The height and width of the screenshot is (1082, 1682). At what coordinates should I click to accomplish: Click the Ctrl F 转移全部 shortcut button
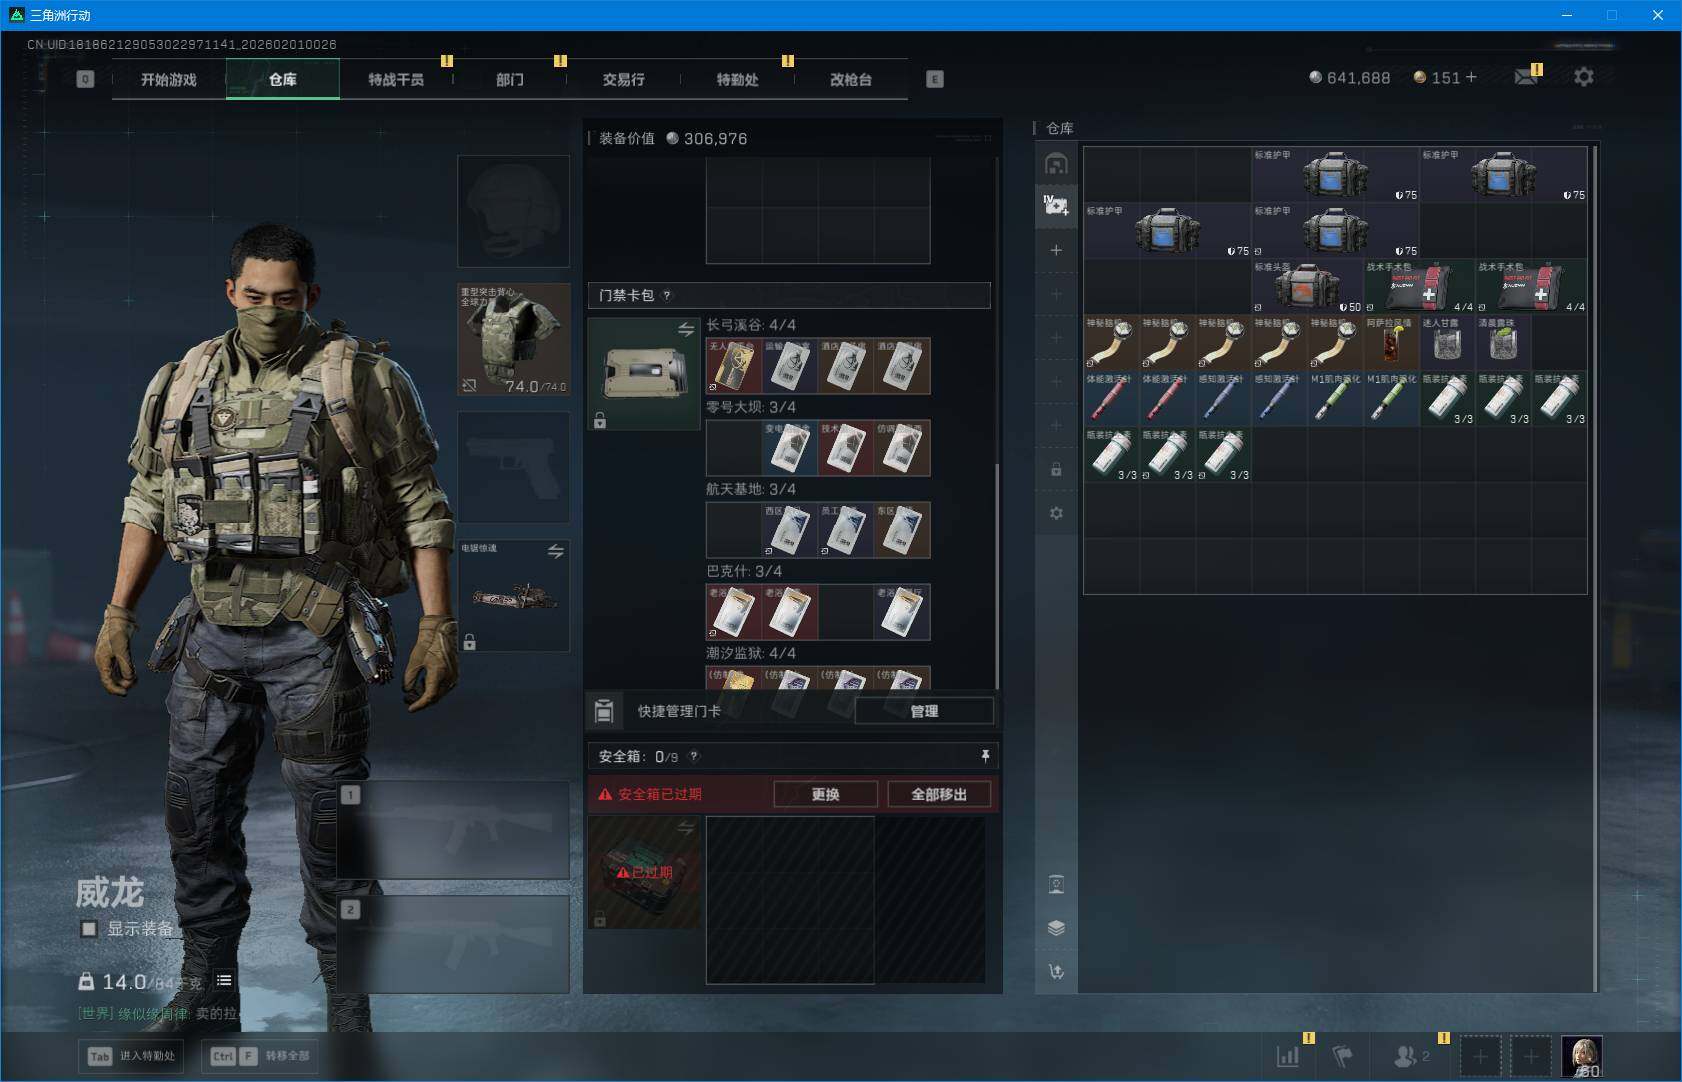(x=258, y=1056)
